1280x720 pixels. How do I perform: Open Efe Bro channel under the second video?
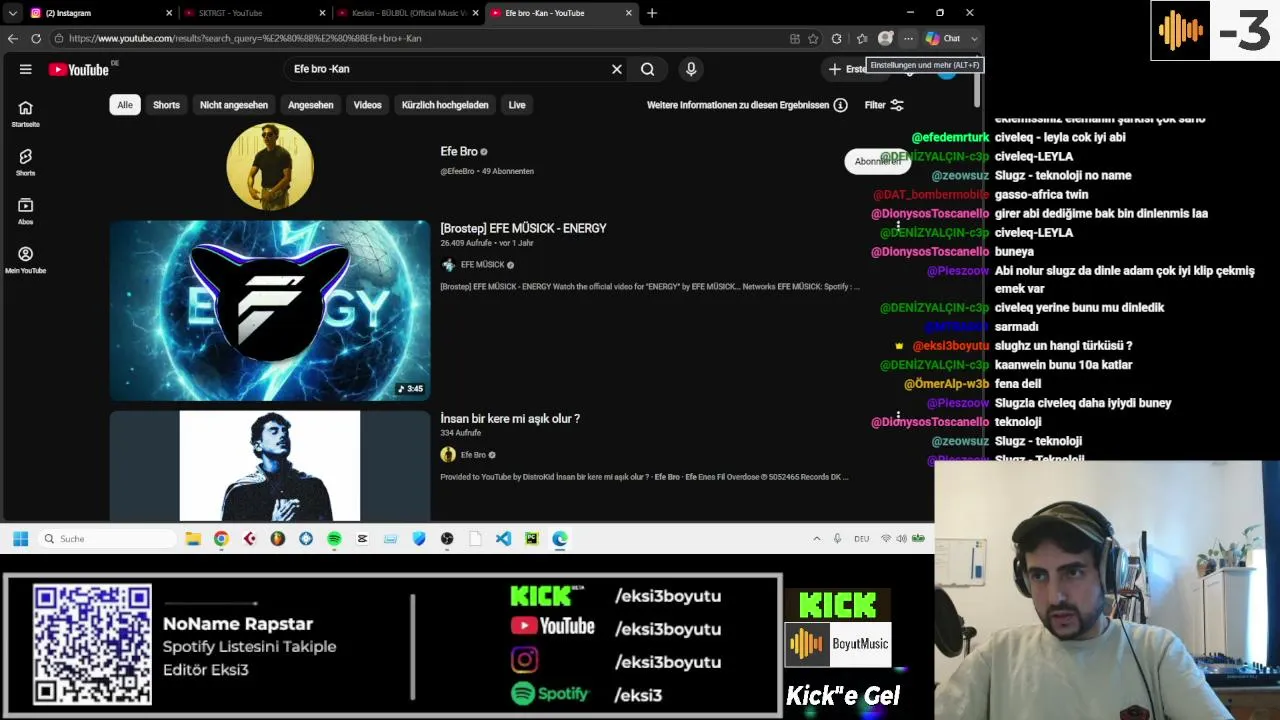[473, 455]
